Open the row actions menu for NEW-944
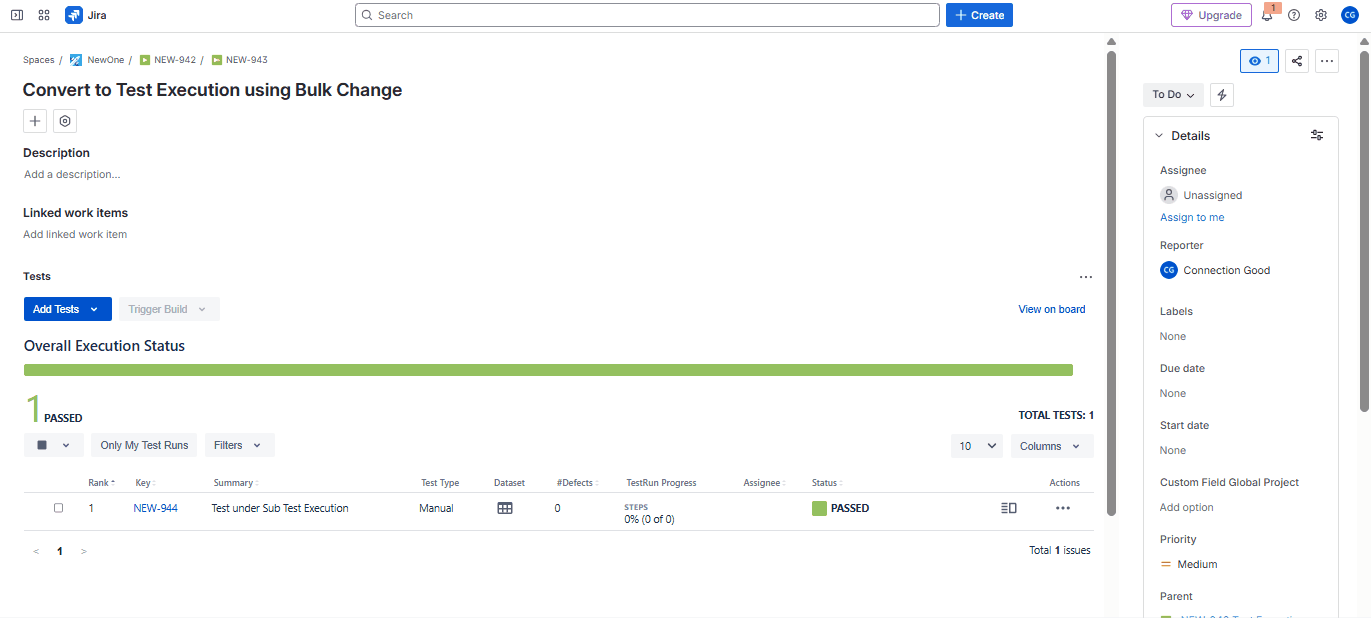The width and height of the screenshot is (1371, 618). [1062, 508]
